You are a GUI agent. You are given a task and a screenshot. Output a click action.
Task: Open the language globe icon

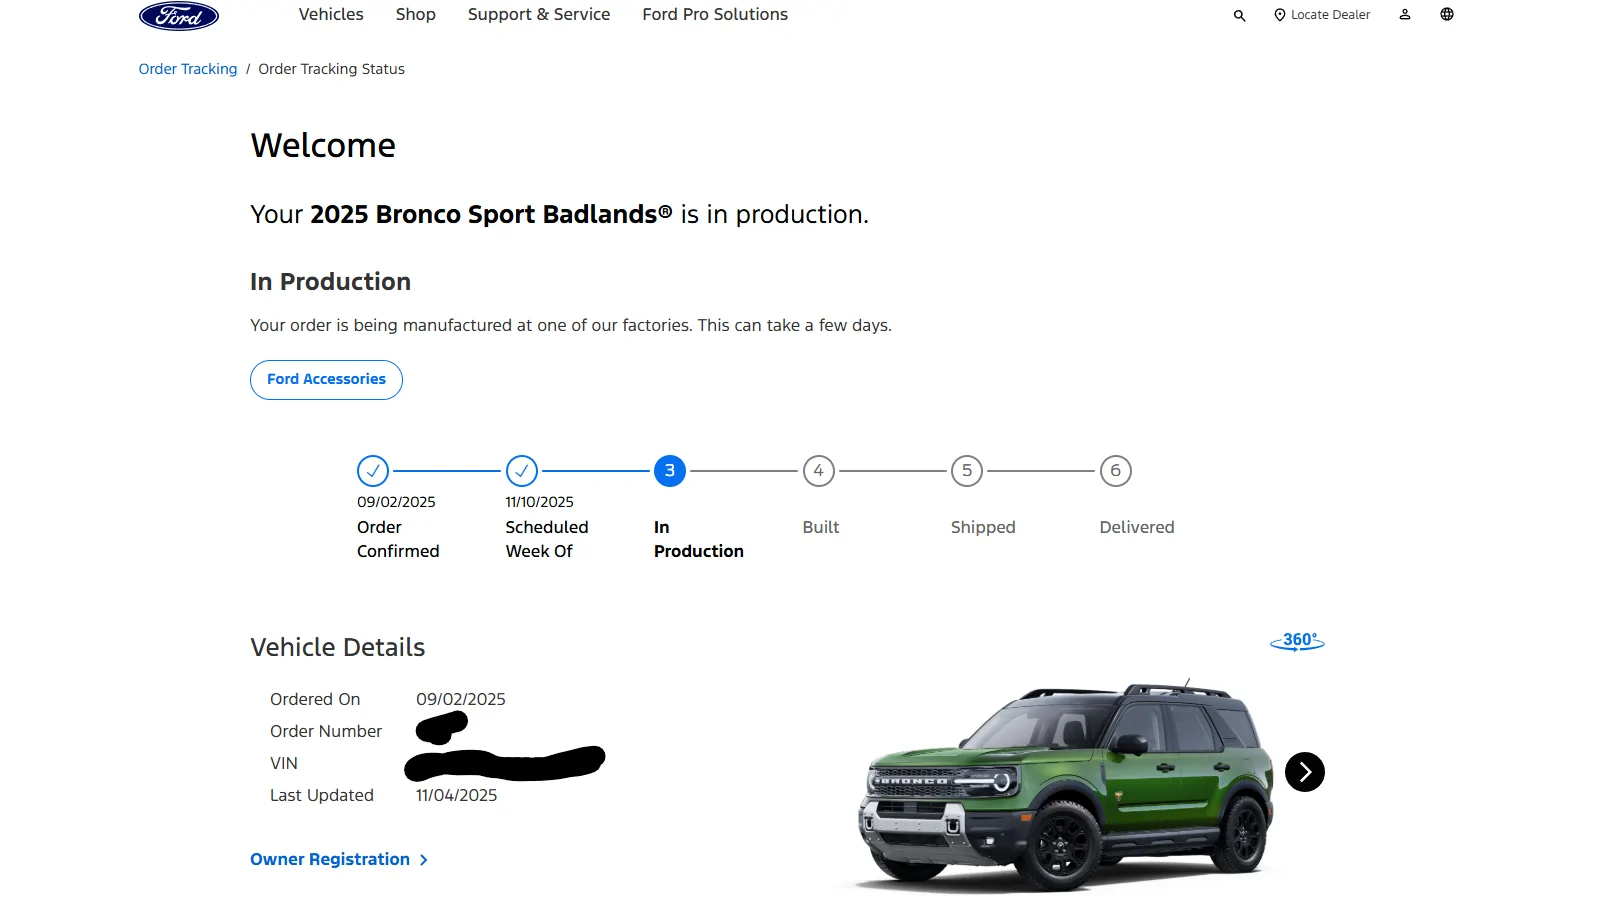tap(1446, 15)
